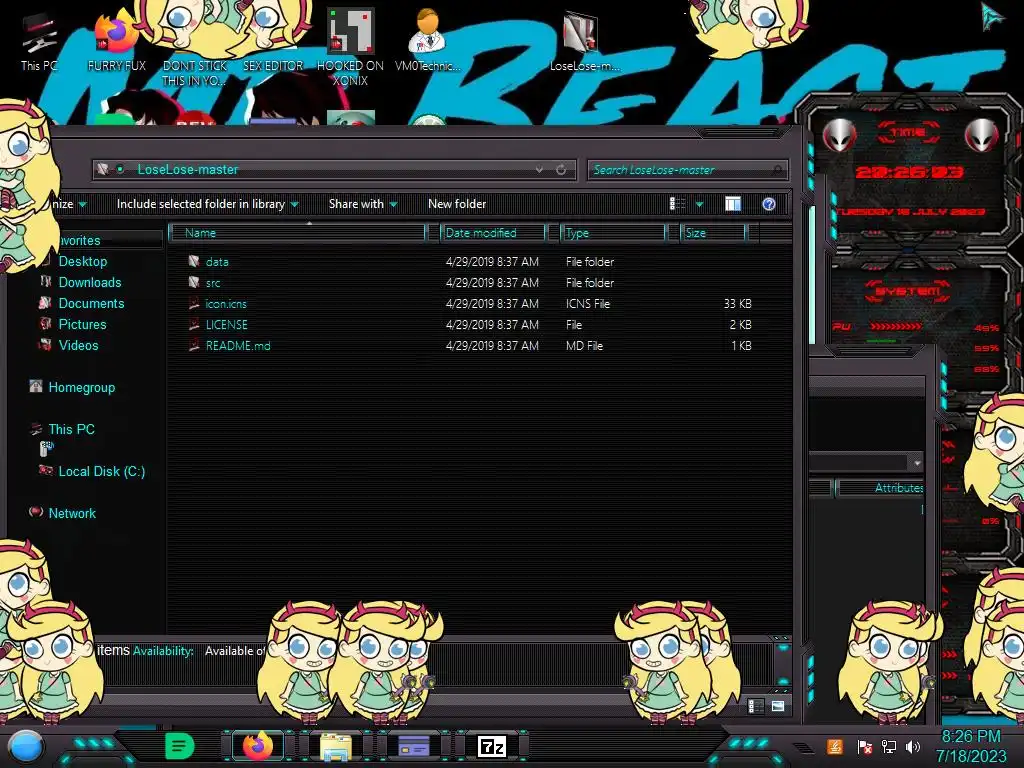Select Favorites in the navigation pane
The width and height of the screenshot is (1024, 768).
coord(80,240)
